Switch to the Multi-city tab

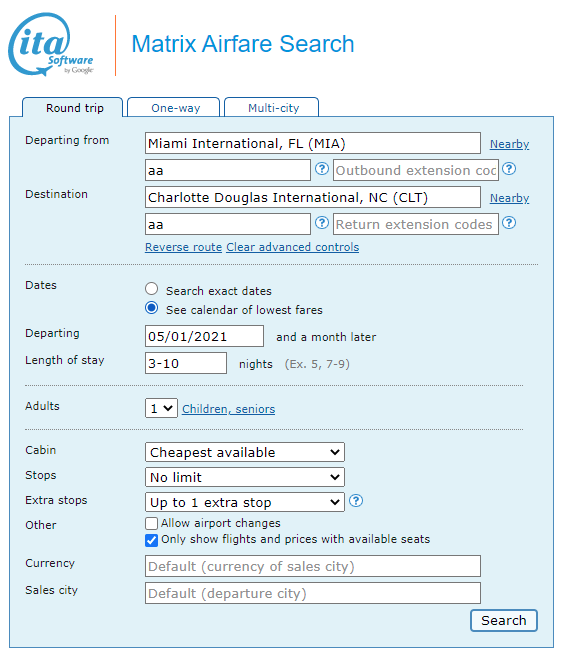[272, 108]
